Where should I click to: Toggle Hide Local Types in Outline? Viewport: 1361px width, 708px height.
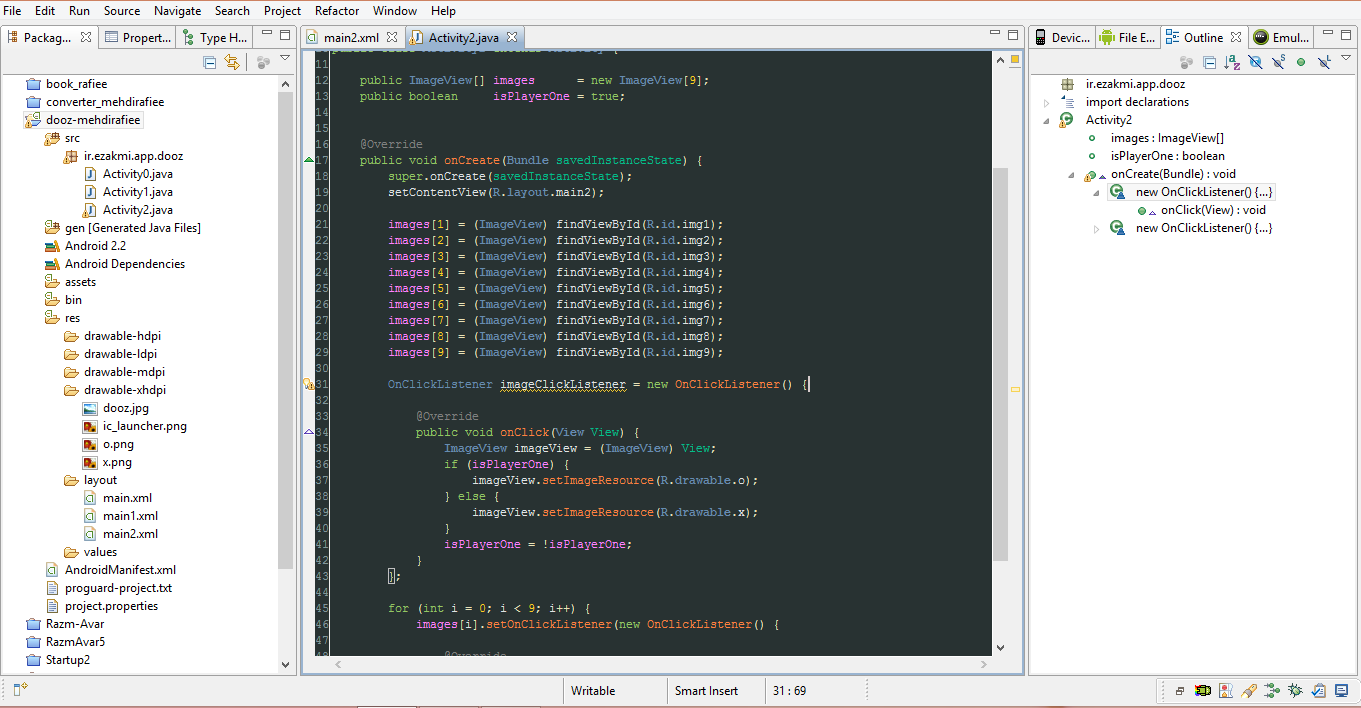[x=1324, y=62]
